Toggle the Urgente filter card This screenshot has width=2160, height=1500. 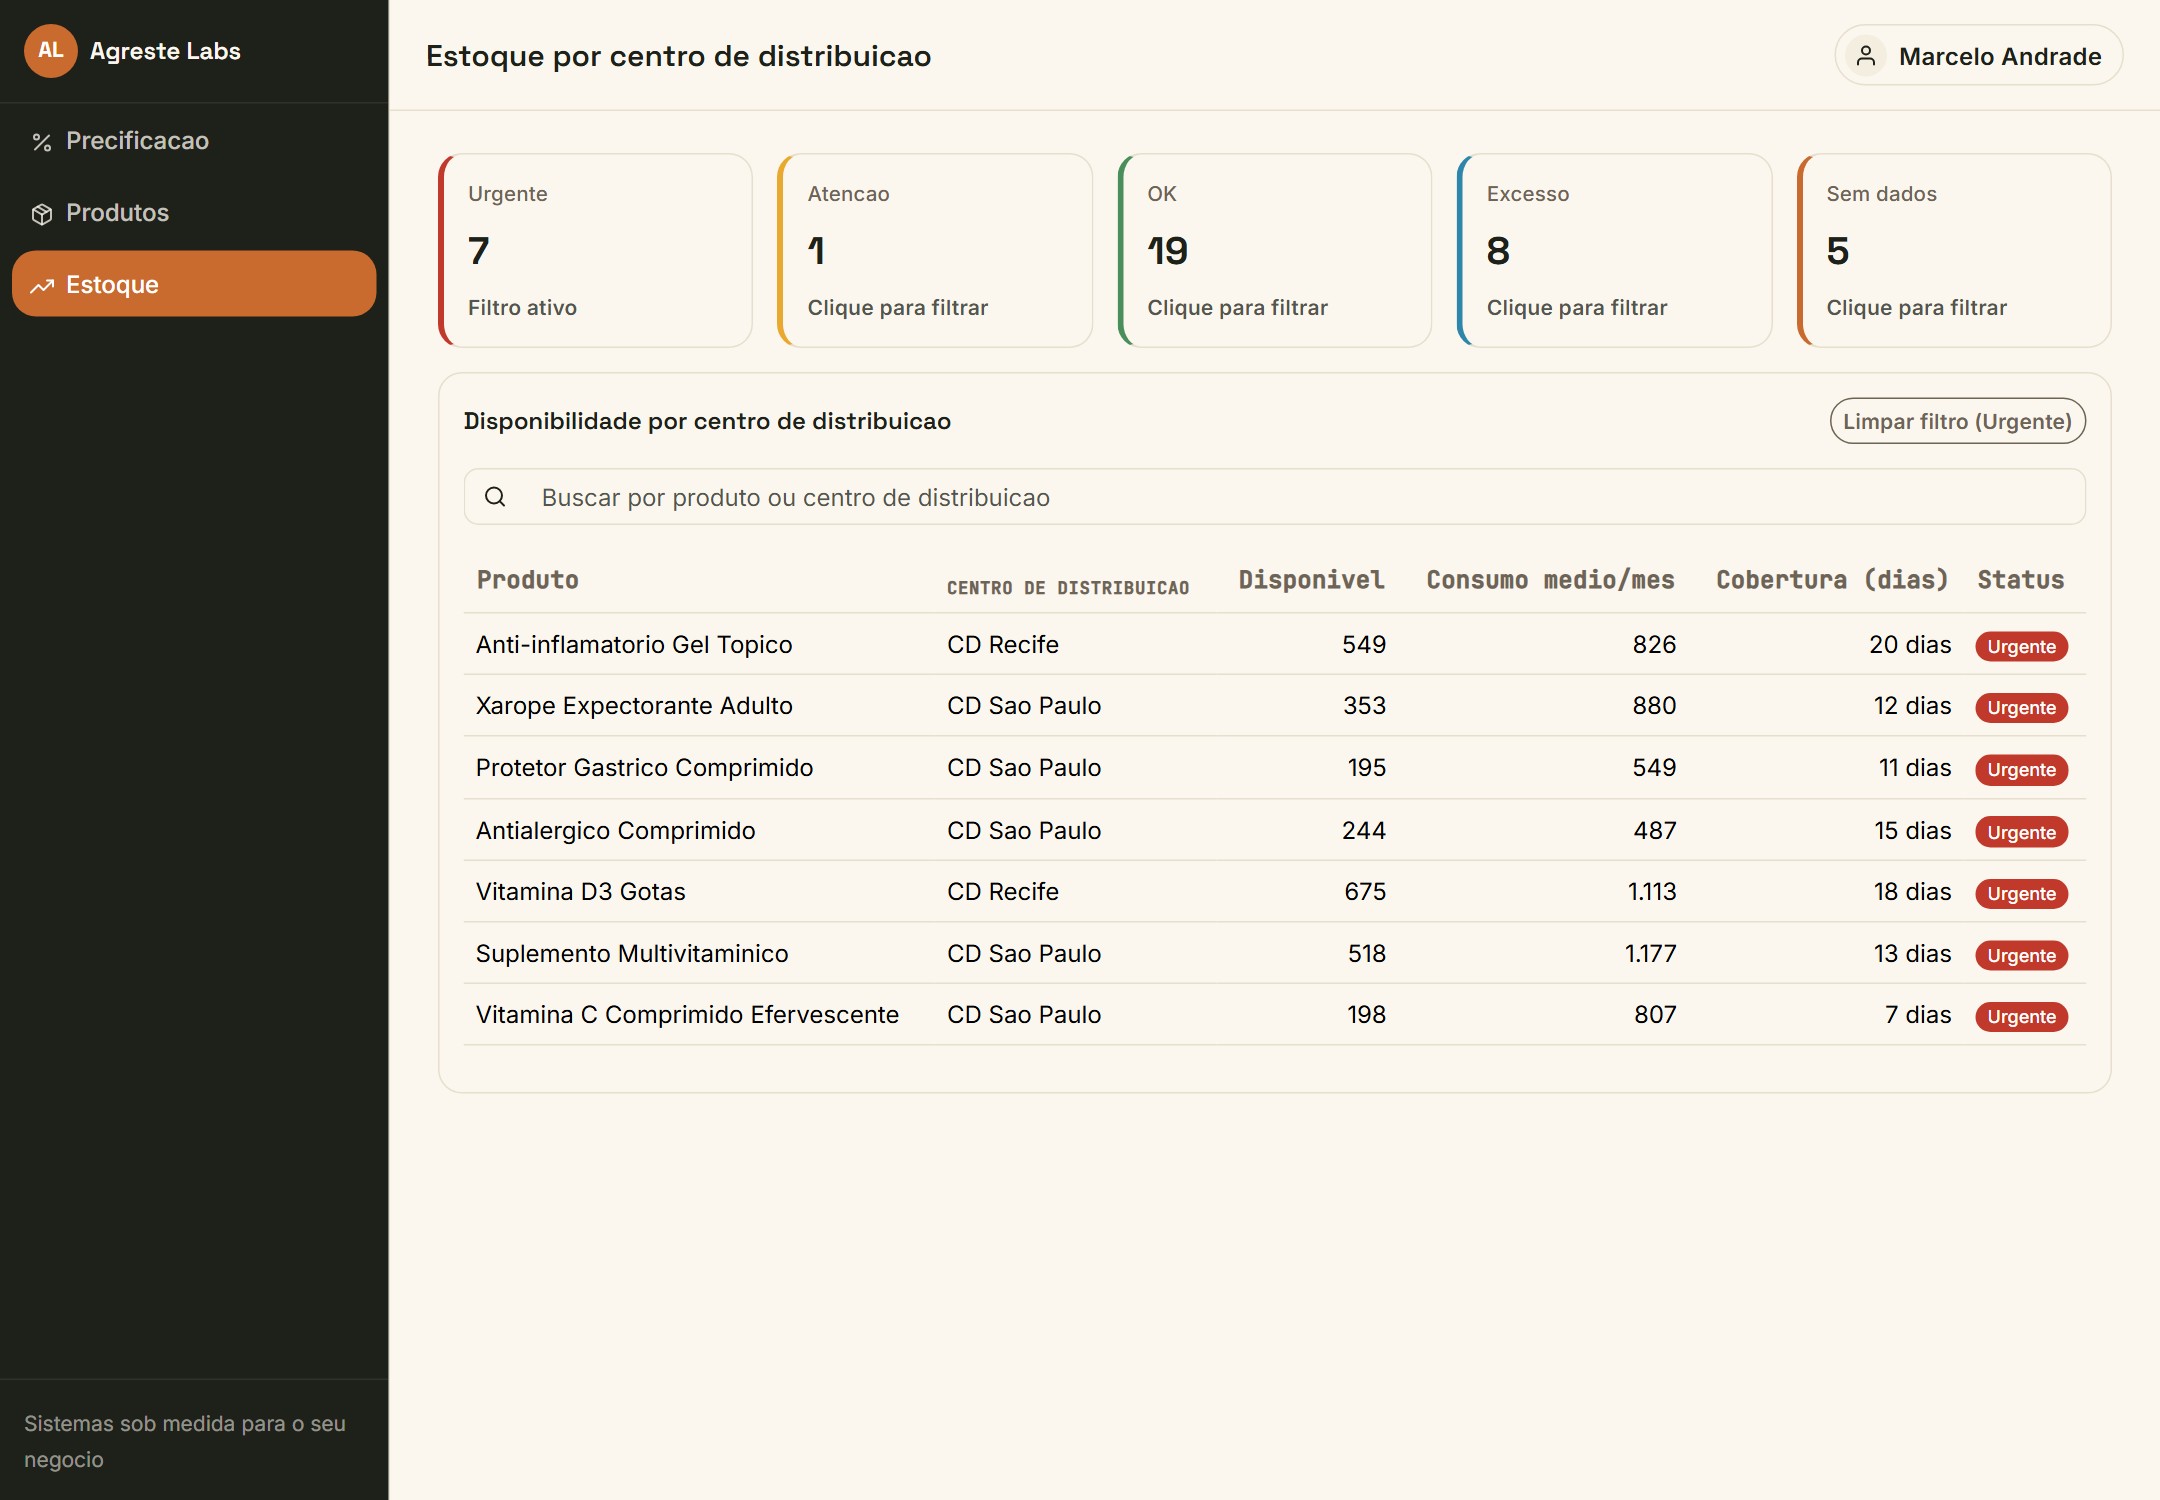[595, 250]
